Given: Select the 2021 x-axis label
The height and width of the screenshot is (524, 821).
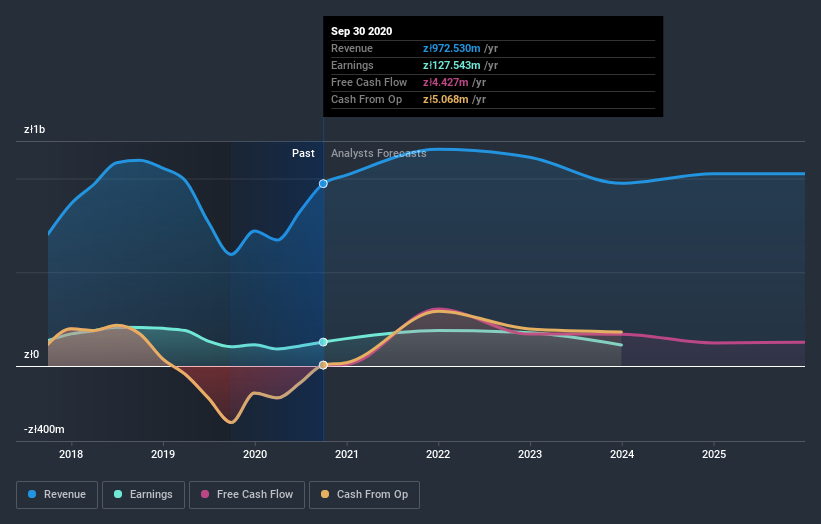Looking at the screenshot, I should point(347,454).
